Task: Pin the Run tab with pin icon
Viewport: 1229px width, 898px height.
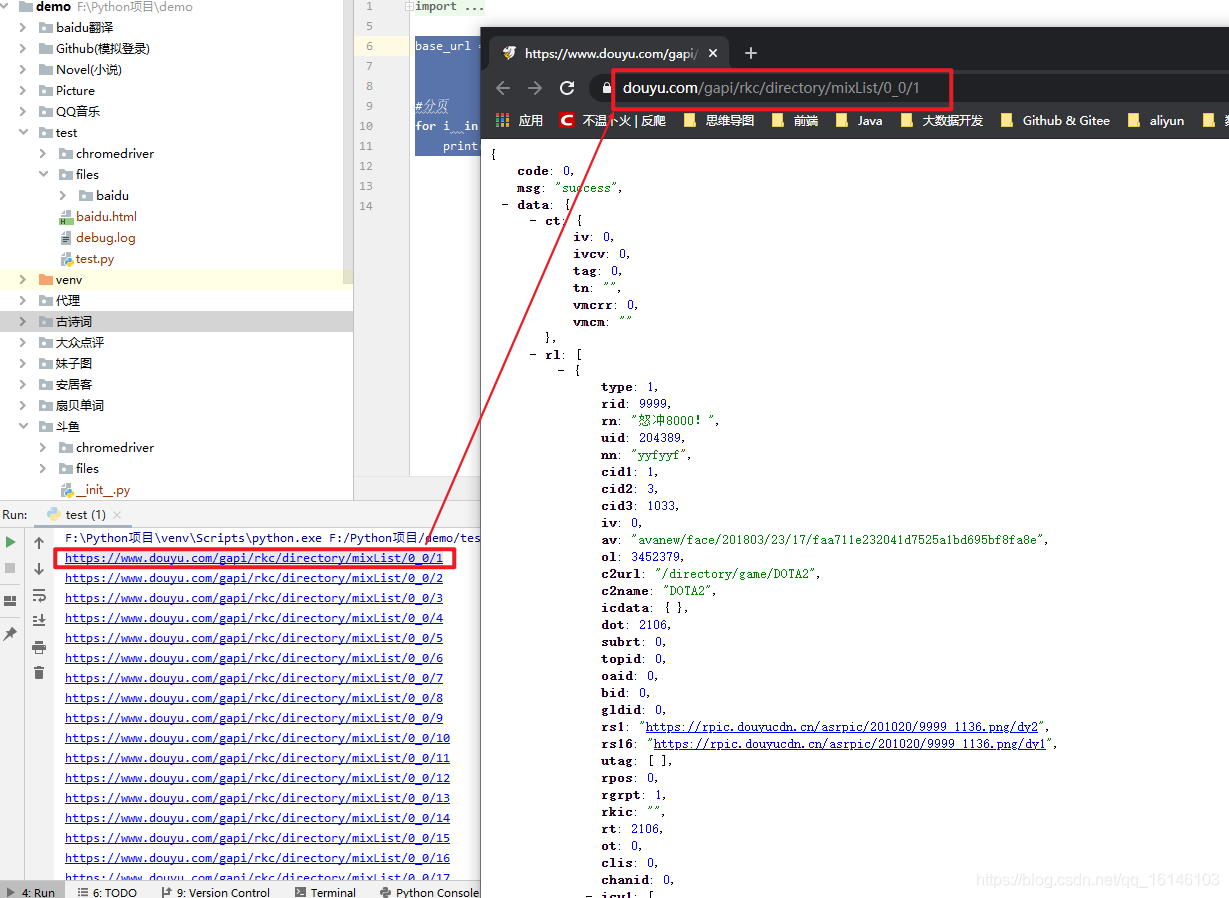Action: tap(11, 634)
